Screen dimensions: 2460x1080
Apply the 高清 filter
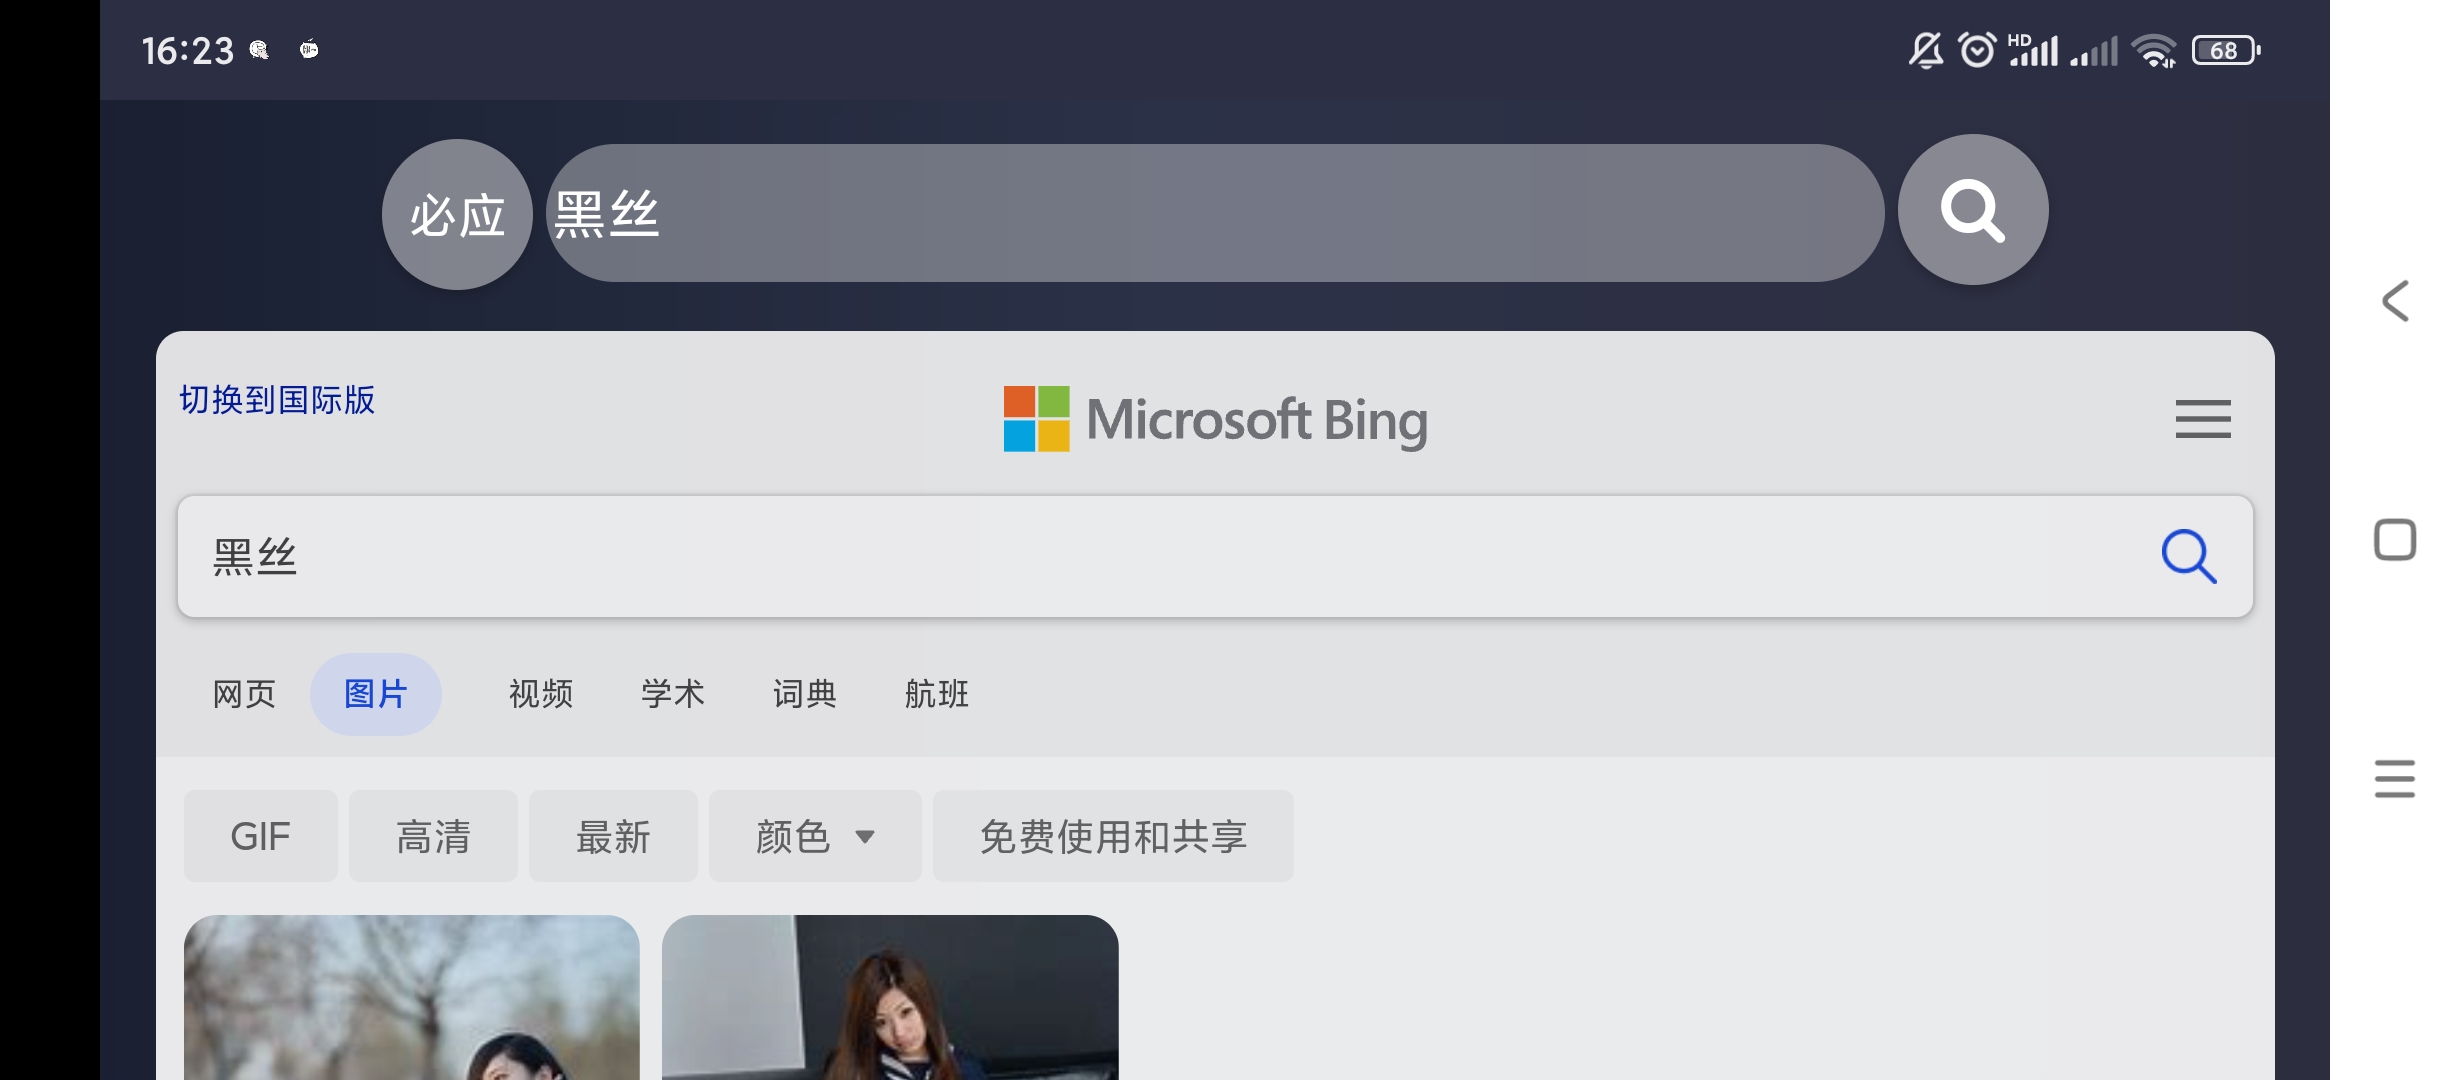point(433,836)
